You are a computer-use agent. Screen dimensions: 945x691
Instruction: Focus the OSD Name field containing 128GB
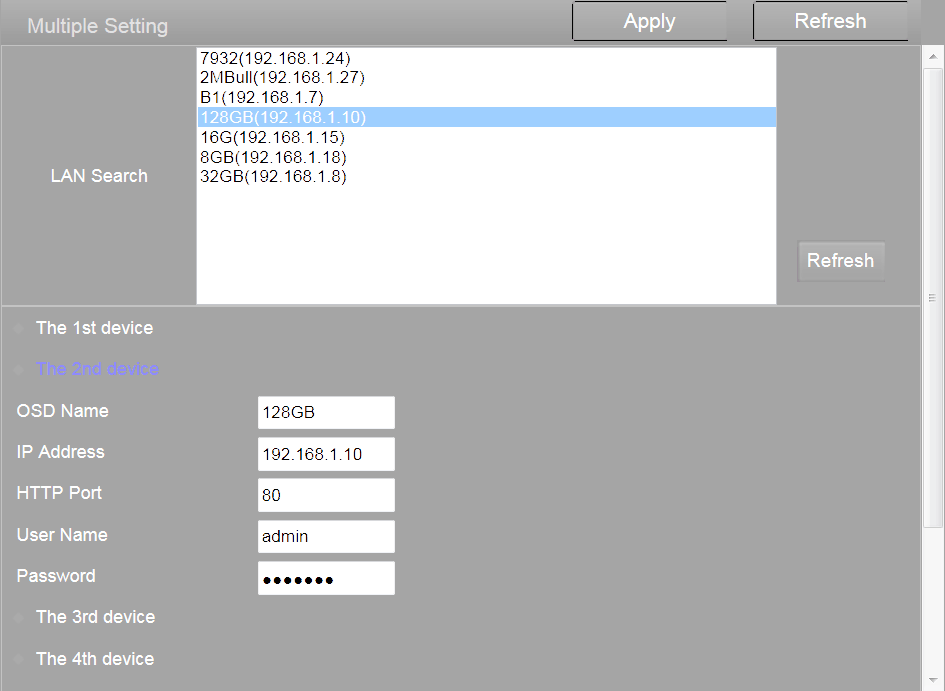pyautogui.click(x=326, y=413)
